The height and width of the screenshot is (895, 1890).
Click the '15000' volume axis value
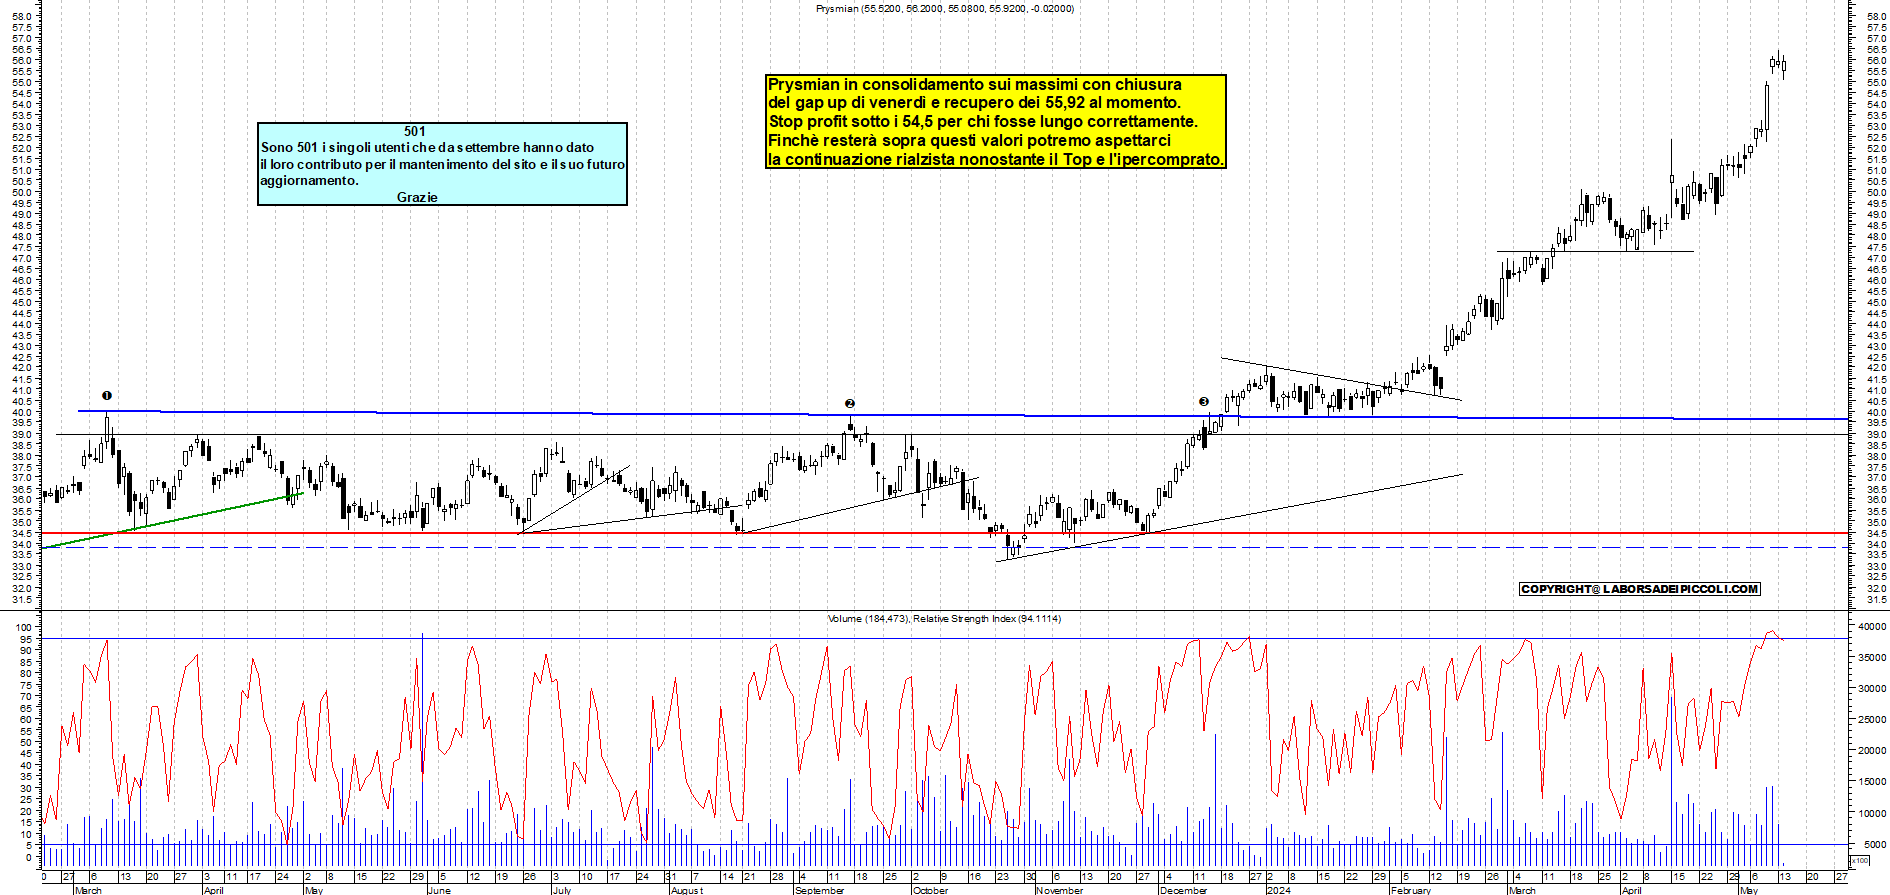click(x=1871, y=782)
